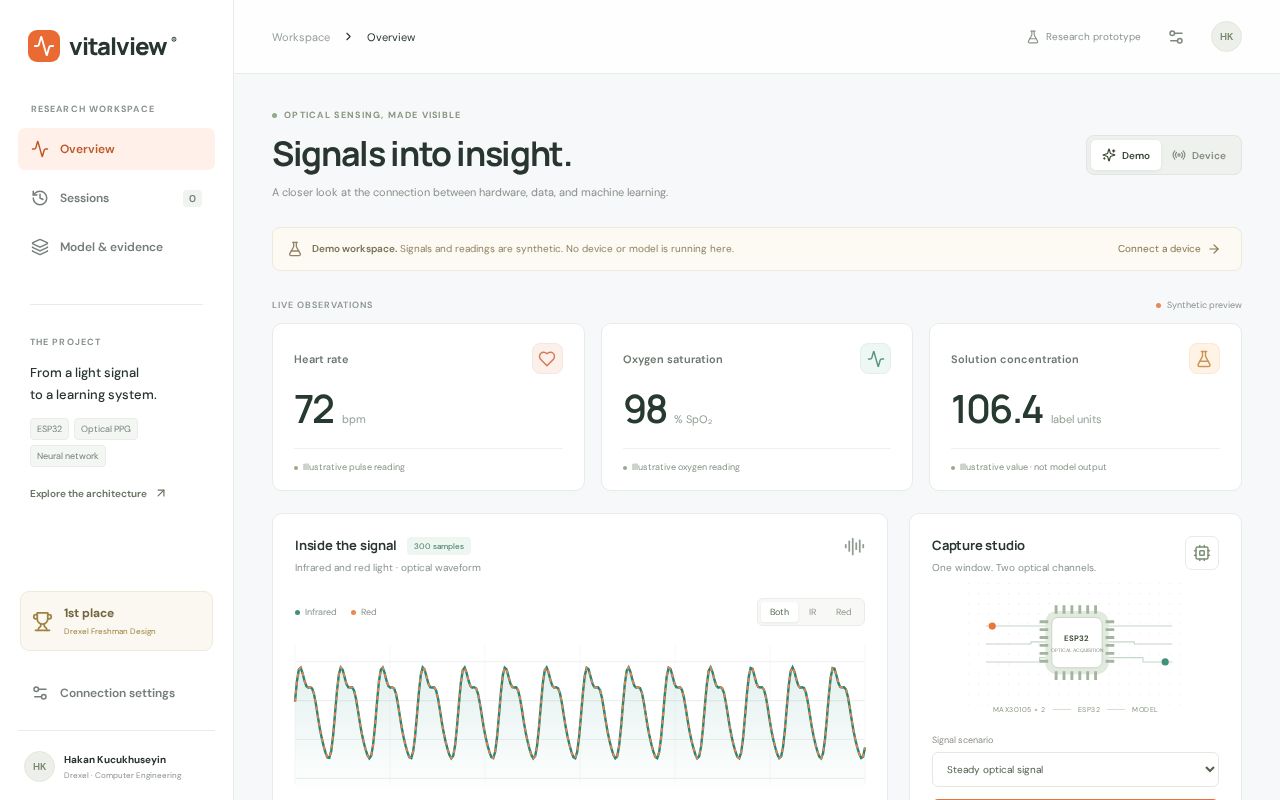
Task: Click the Signals into insight heading
Action: (422, 154)
